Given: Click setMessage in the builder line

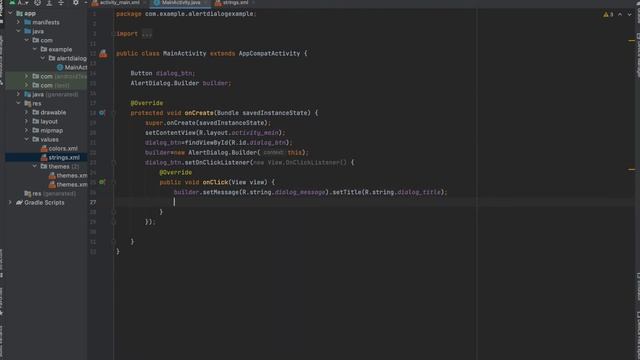Looking at the screenshot, I should pos(220,192).
